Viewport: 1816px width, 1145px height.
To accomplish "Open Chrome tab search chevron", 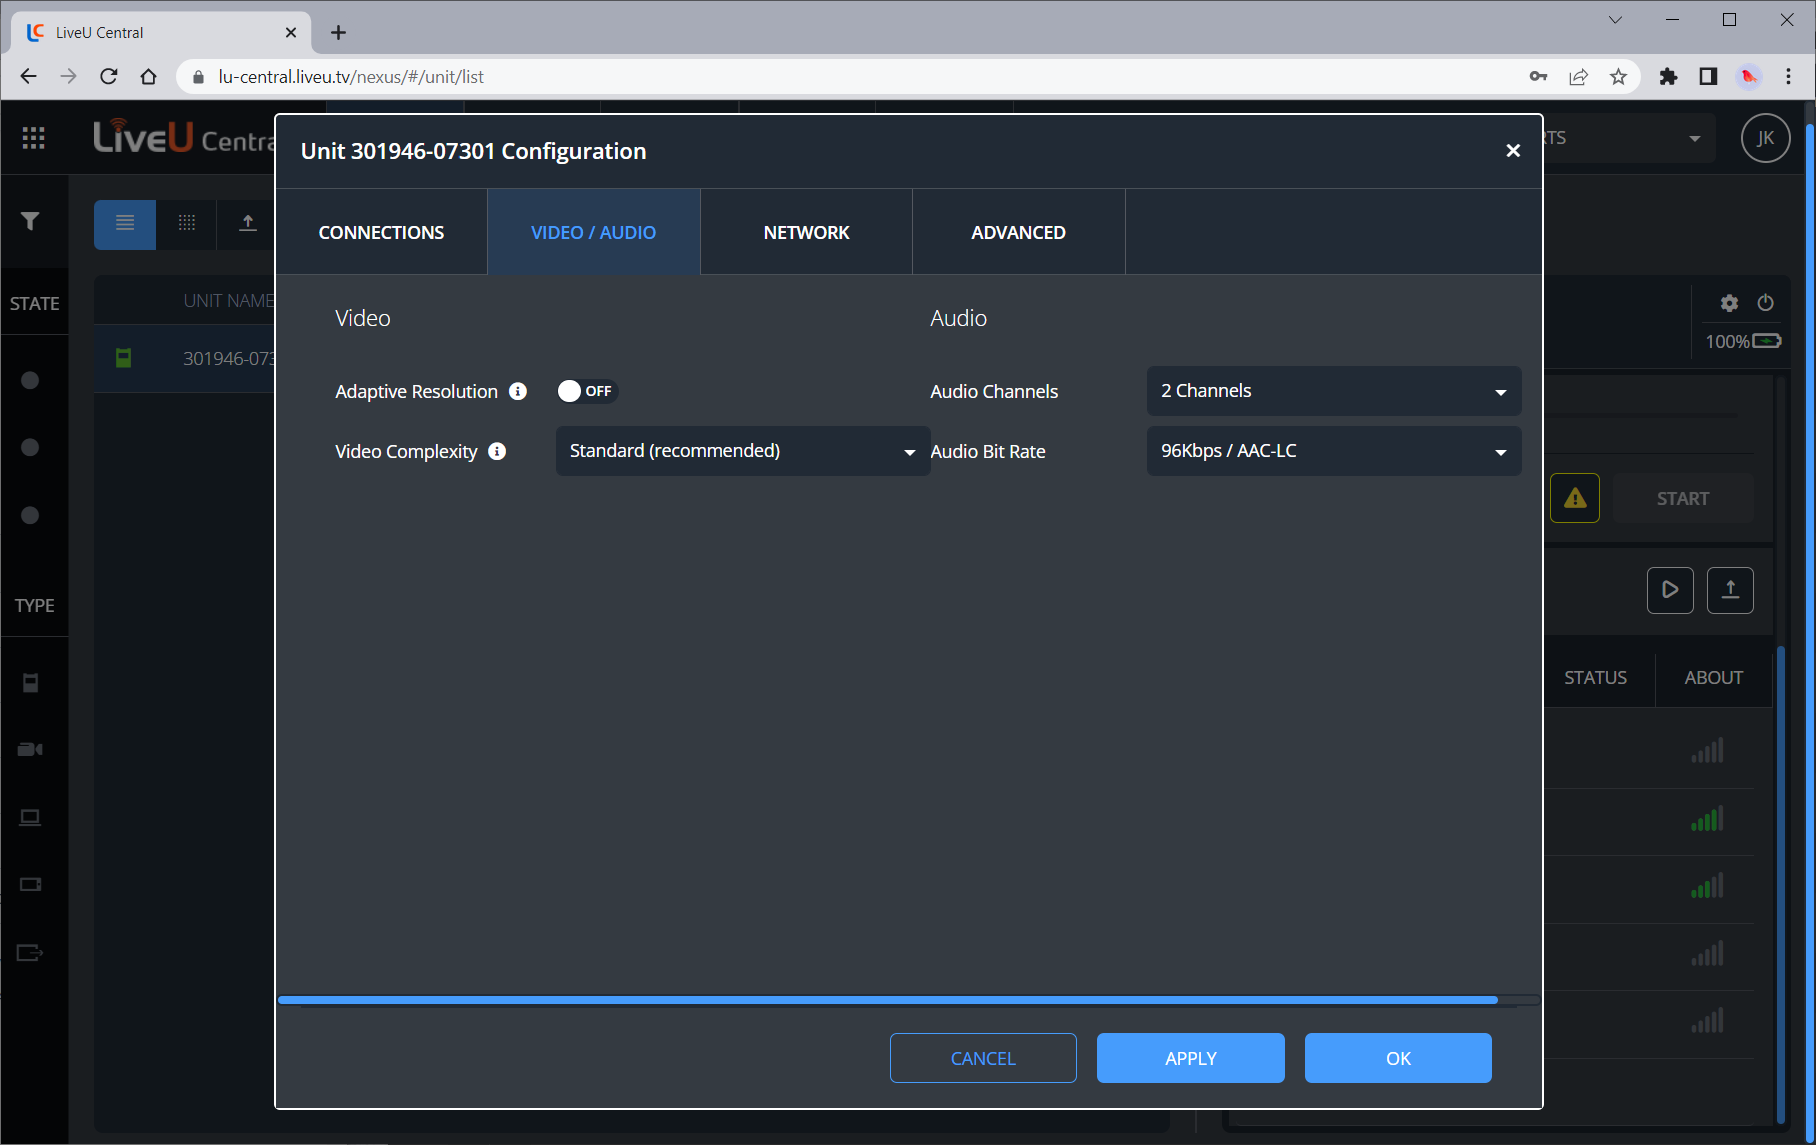I will pyautogui.click(x=1615, y=20).
